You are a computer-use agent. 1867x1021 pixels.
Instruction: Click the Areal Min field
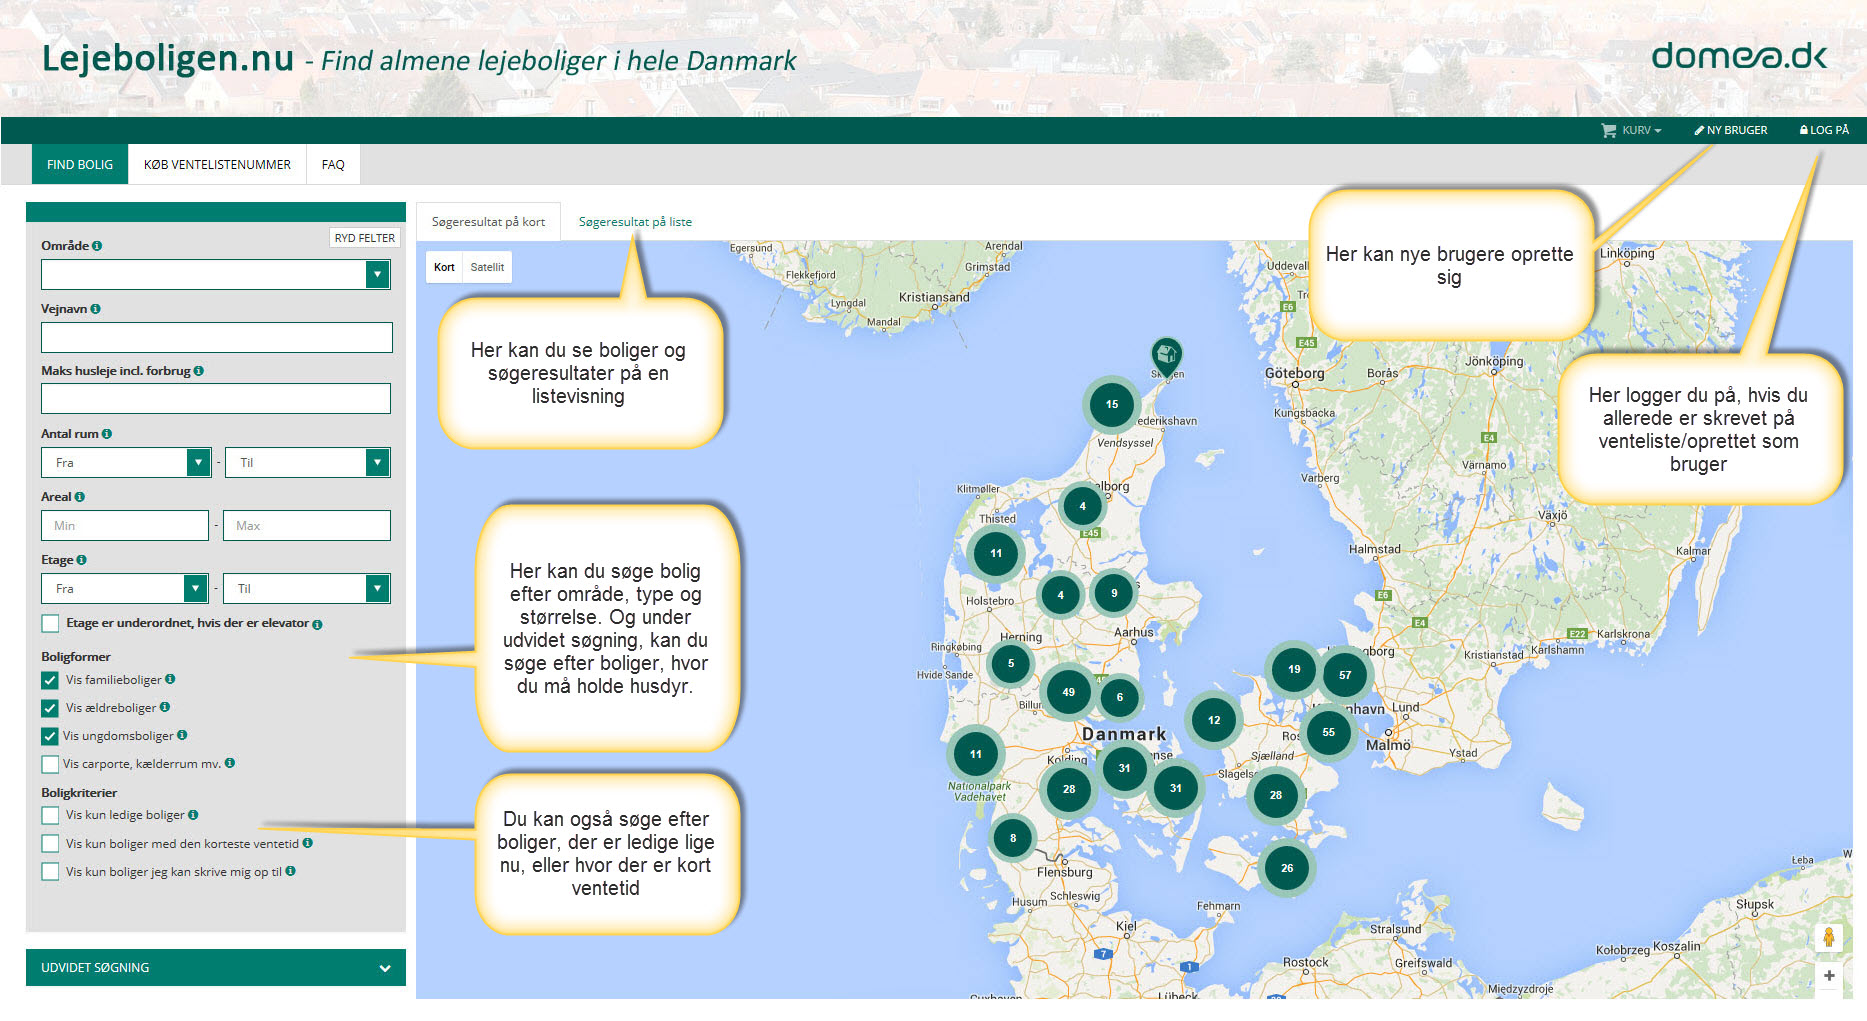pos(125,525)
